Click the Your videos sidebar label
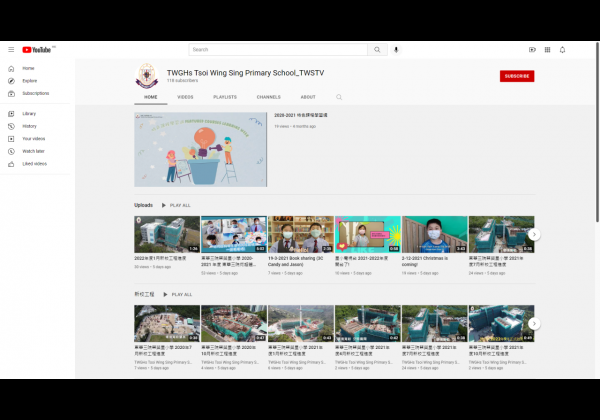 (x=34, y=139)
